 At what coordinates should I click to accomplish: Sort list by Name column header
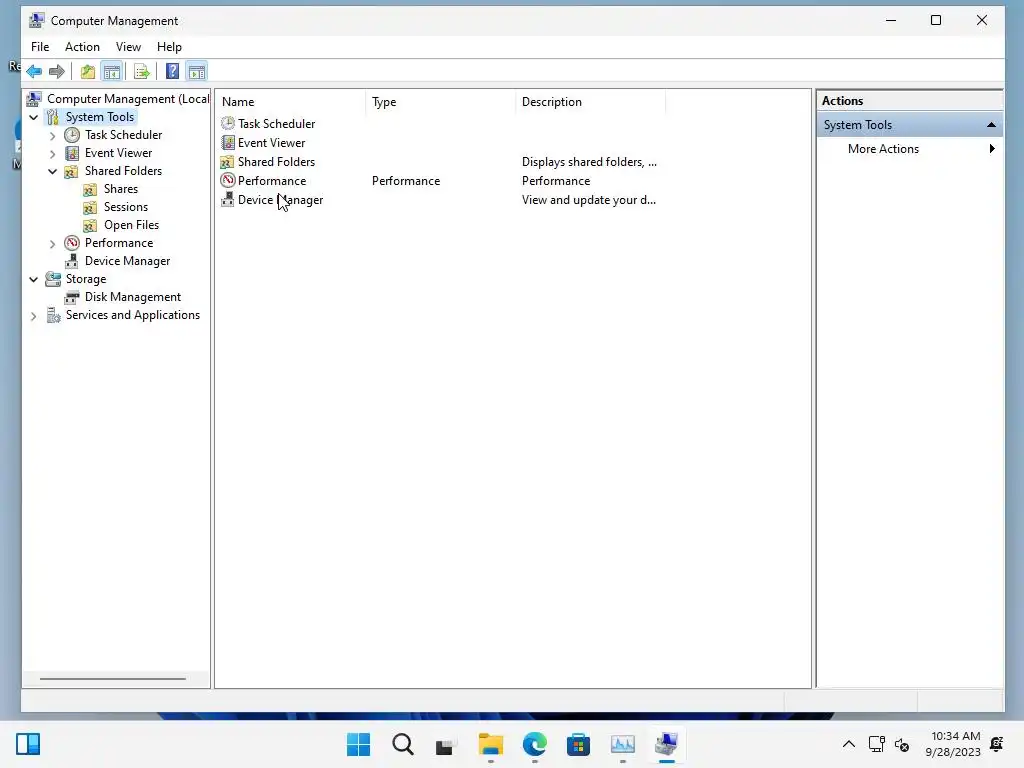tap(291, 102)
